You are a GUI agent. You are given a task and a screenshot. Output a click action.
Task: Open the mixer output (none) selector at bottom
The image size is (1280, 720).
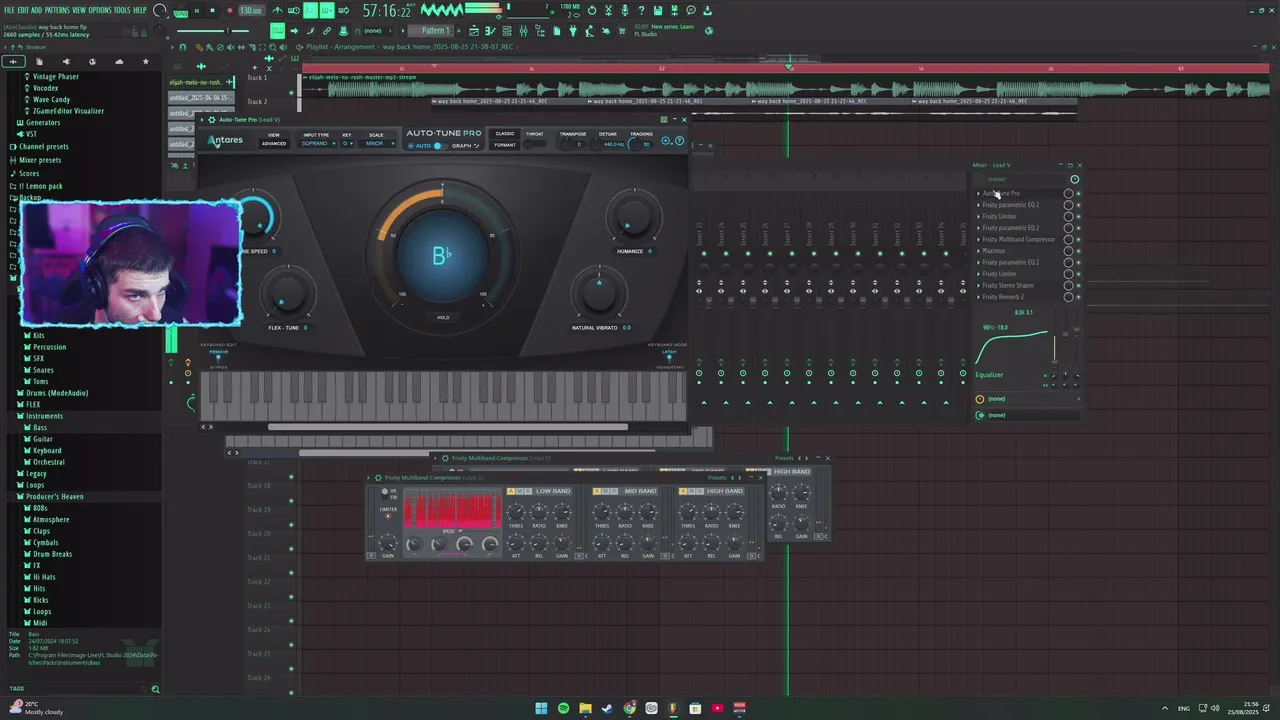1027,414
